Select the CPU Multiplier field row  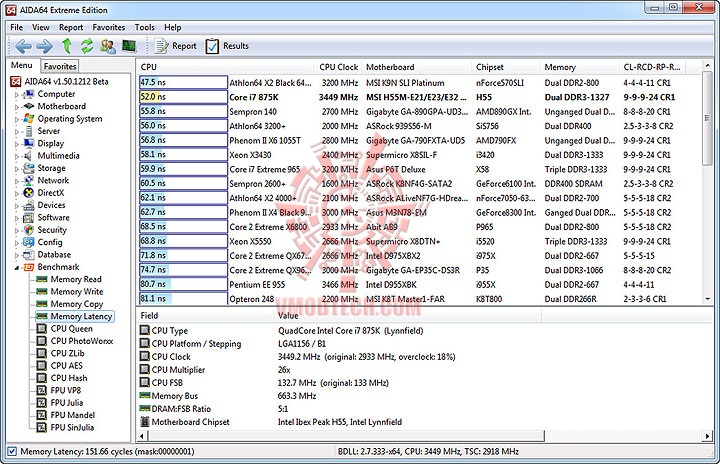340,370
